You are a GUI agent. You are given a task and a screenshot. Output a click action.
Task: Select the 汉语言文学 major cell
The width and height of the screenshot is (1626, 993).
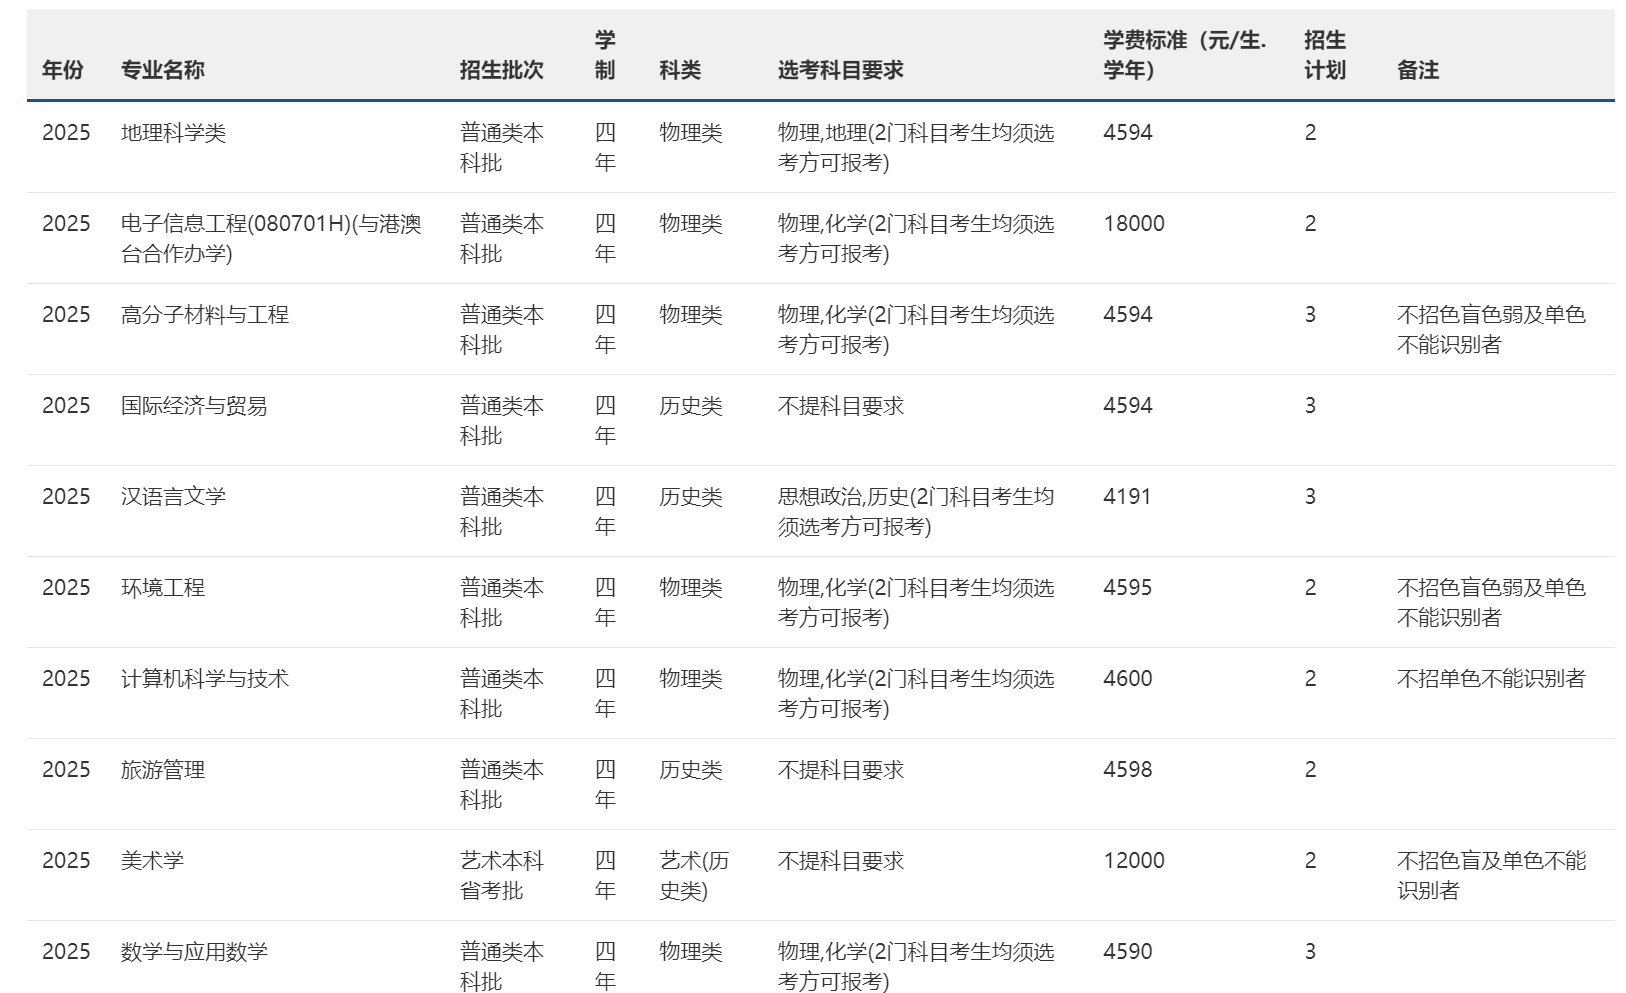click(x=173, y=497)
